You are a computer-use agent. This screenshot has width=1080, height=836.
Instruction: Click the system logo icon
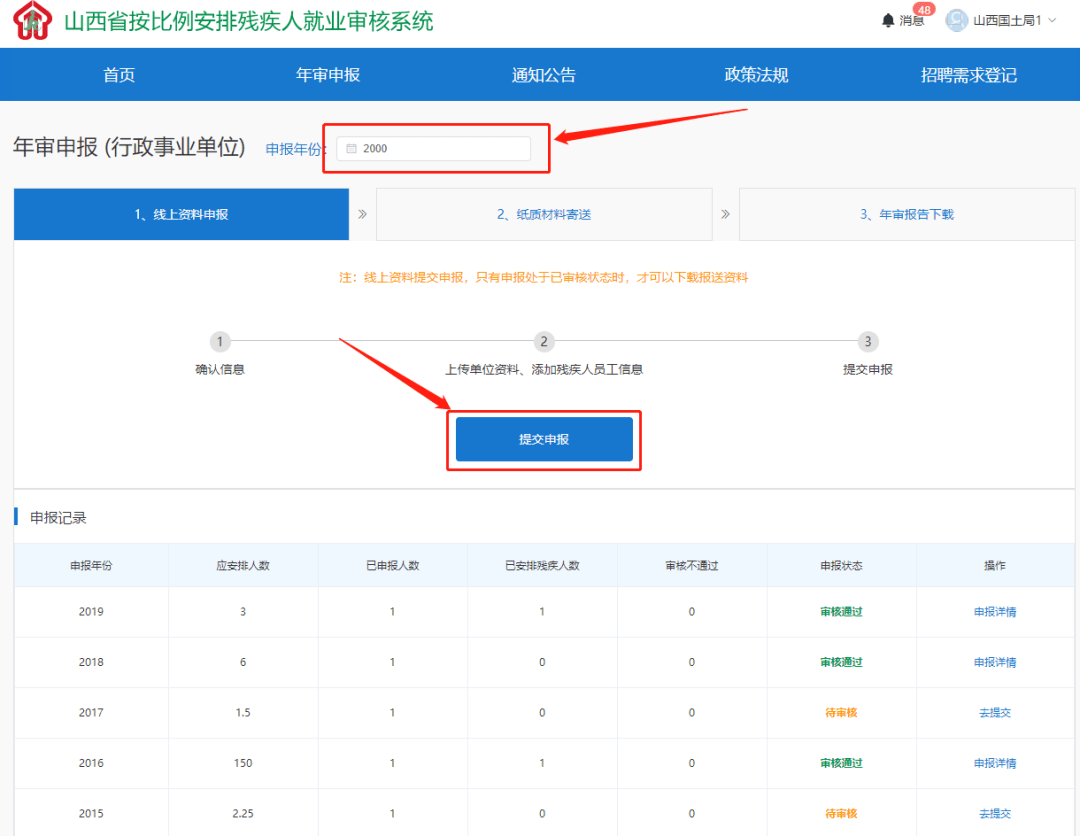[x=32, y=21]
